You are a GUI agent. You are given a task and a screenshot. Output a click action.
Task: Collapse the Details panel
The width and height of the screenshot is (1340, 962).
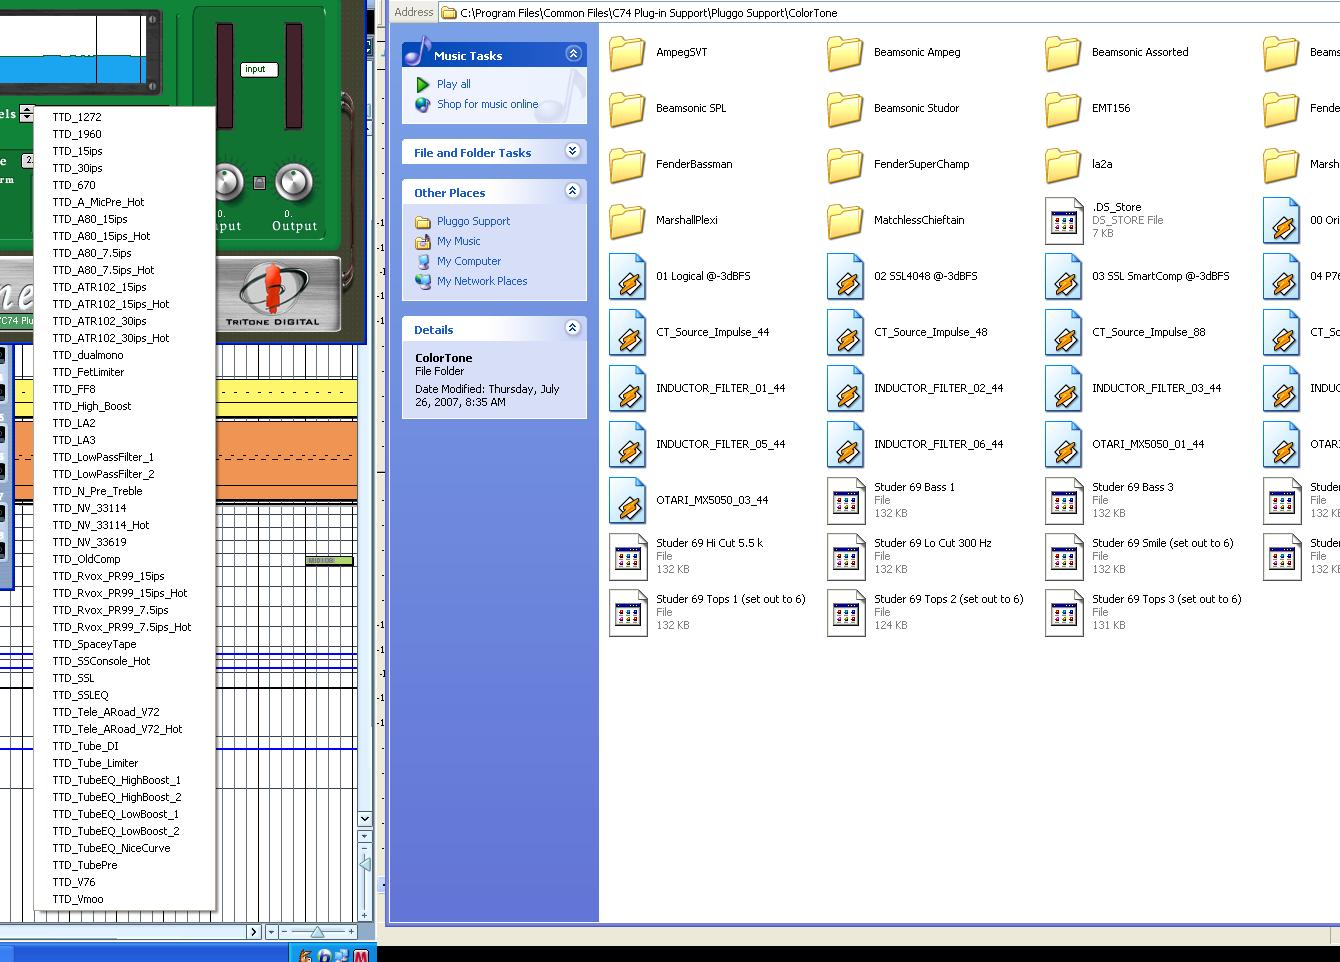573,328
